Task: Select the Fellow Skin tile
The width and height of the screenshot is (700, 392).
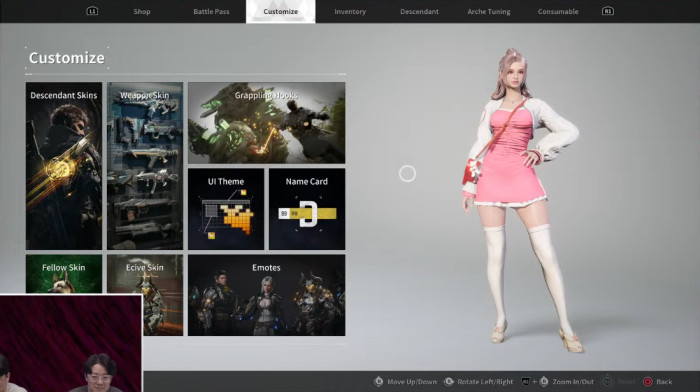Action: point(64,274)
